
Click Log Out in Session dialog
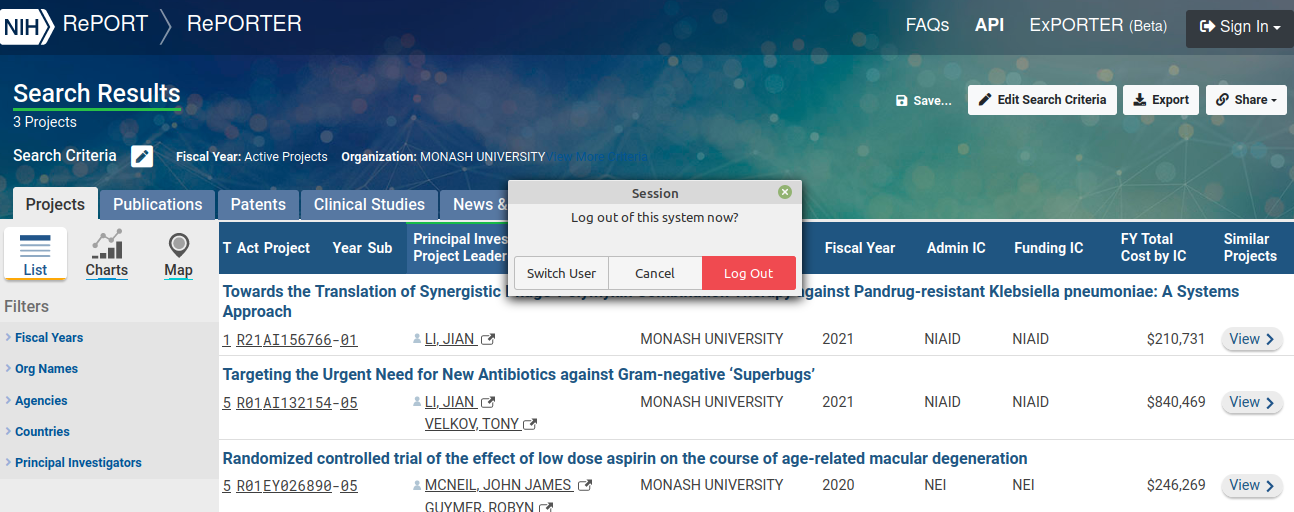point(749,273)
